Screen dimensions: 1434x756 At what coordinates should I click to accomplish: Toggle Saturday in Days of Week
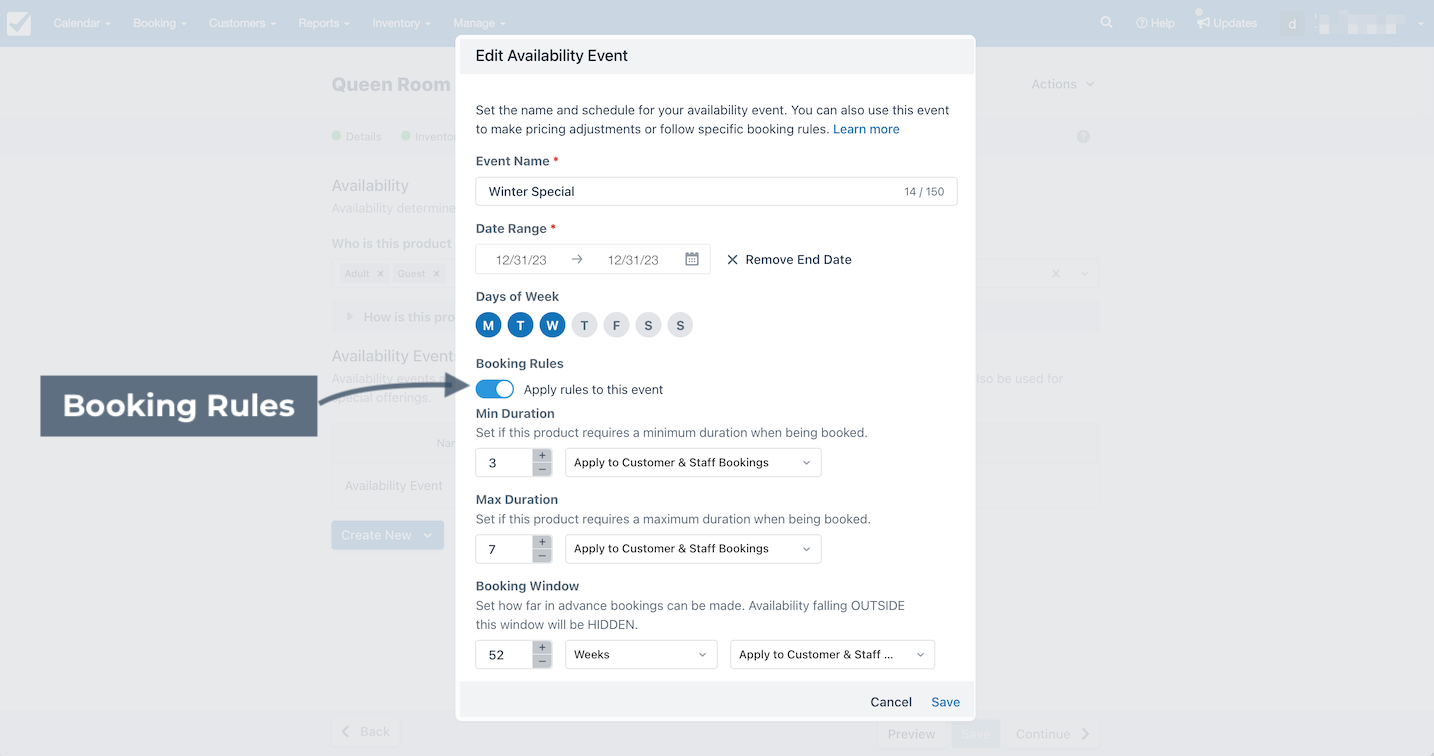(648, 325)
